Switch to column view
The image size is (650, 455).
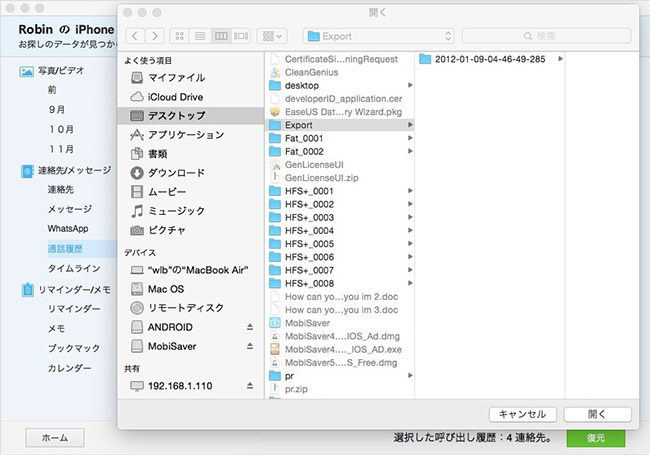[x=221, y=36]
